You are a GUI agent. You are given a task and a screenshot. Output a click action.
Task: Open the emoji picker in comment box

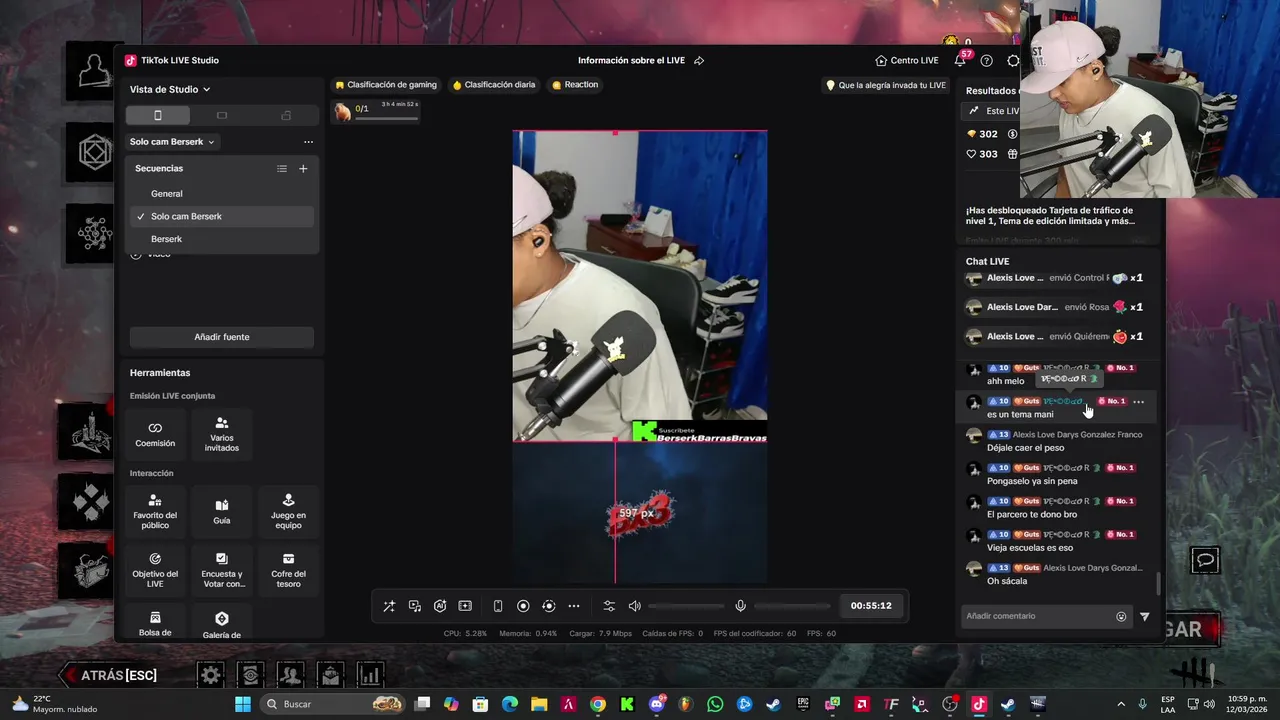click(x=1121, y=617)
